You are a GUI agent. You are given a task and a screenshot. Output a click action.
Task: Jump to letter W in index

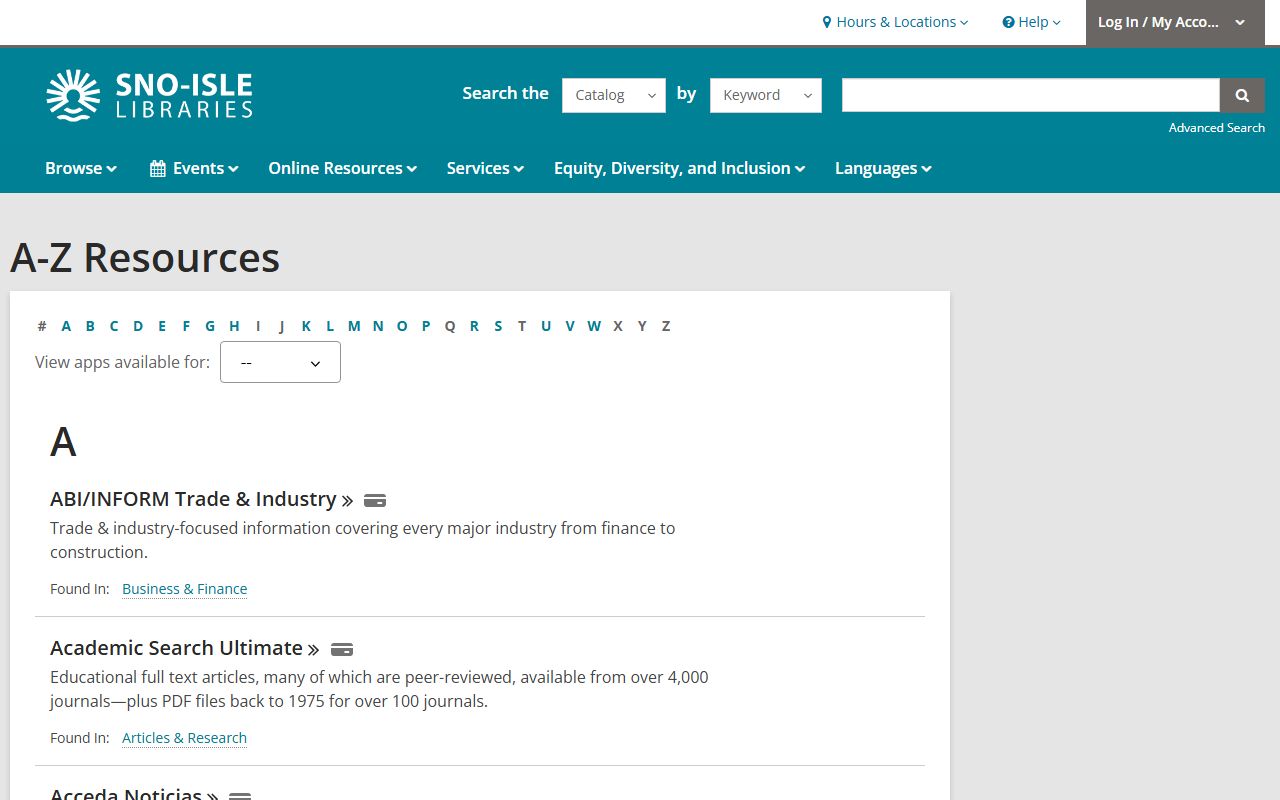(594, 326)
